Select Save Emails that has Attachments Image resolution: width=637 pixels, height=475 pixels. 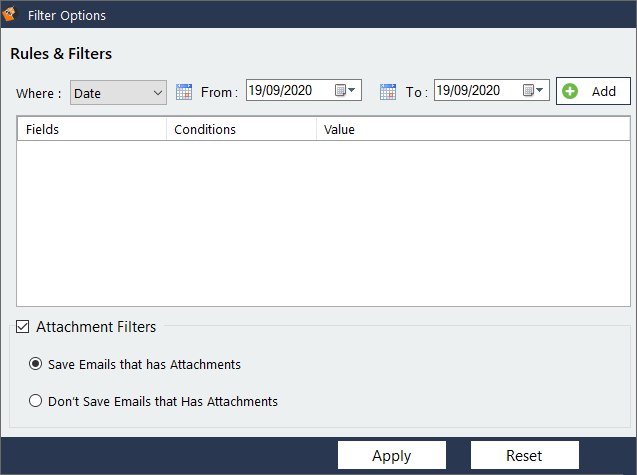coord(37,364)
